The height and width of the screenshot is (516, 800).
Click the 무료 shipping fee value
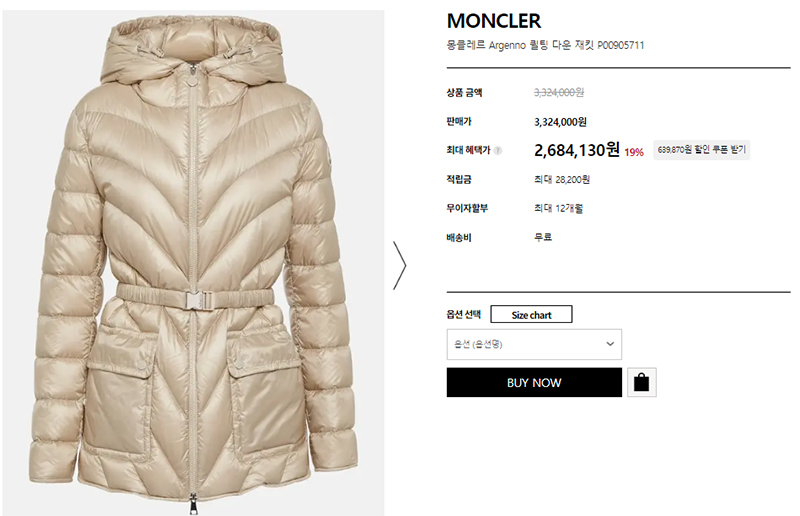click(543, 237)
